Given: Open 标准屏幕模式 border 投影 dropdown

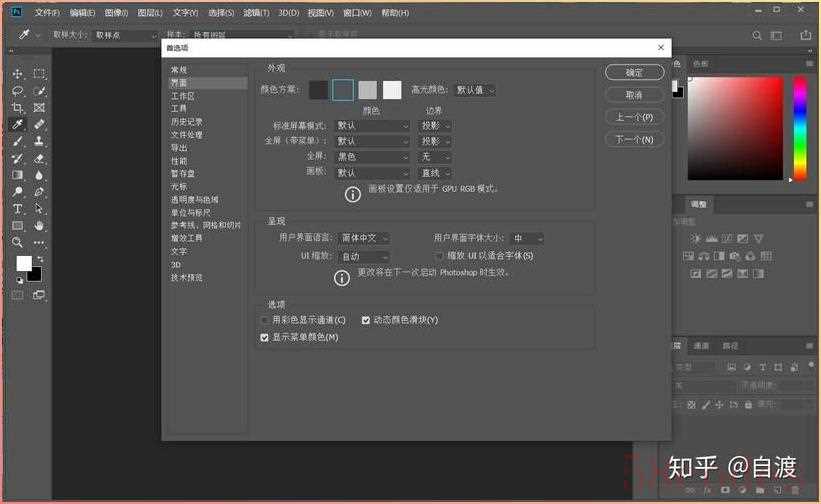Looking at the screenshot, I should click(x=436, y=126).
